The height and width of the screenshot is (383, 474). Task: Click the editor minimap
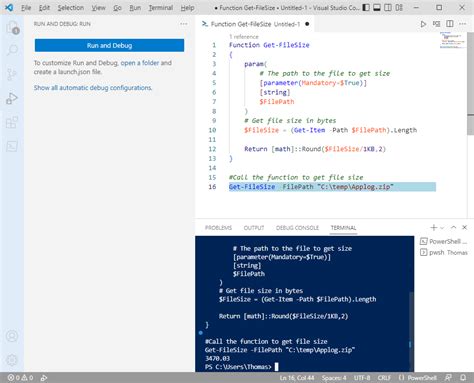453,40
